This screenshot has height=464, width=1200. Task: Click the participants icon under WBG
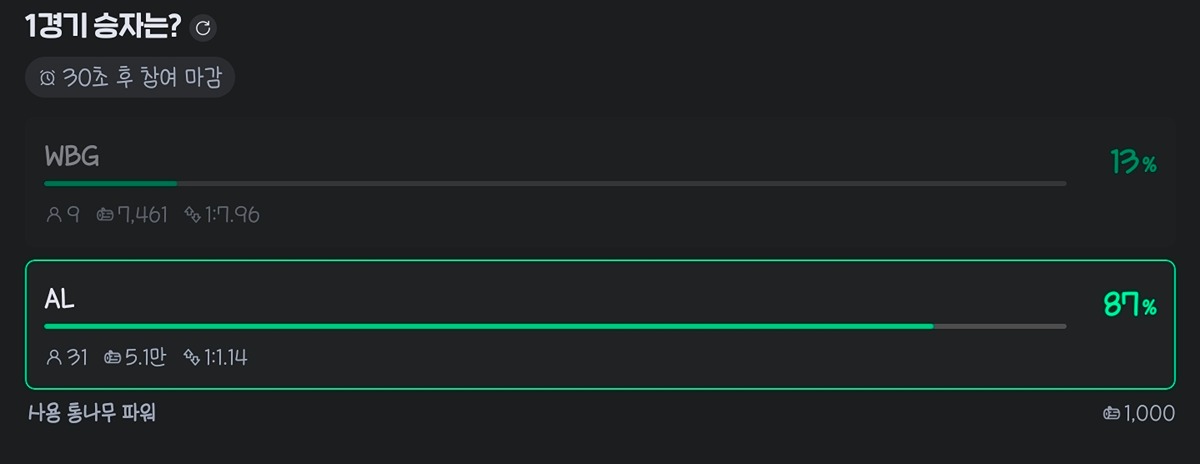coord(53,214)
